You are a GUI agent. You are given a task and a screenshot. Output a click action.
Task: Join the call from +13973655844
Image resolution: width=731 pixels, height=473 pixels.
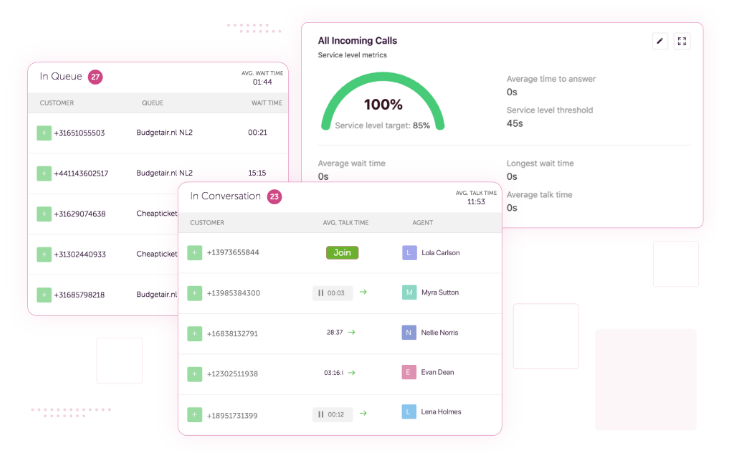click(x=341, y=253)
